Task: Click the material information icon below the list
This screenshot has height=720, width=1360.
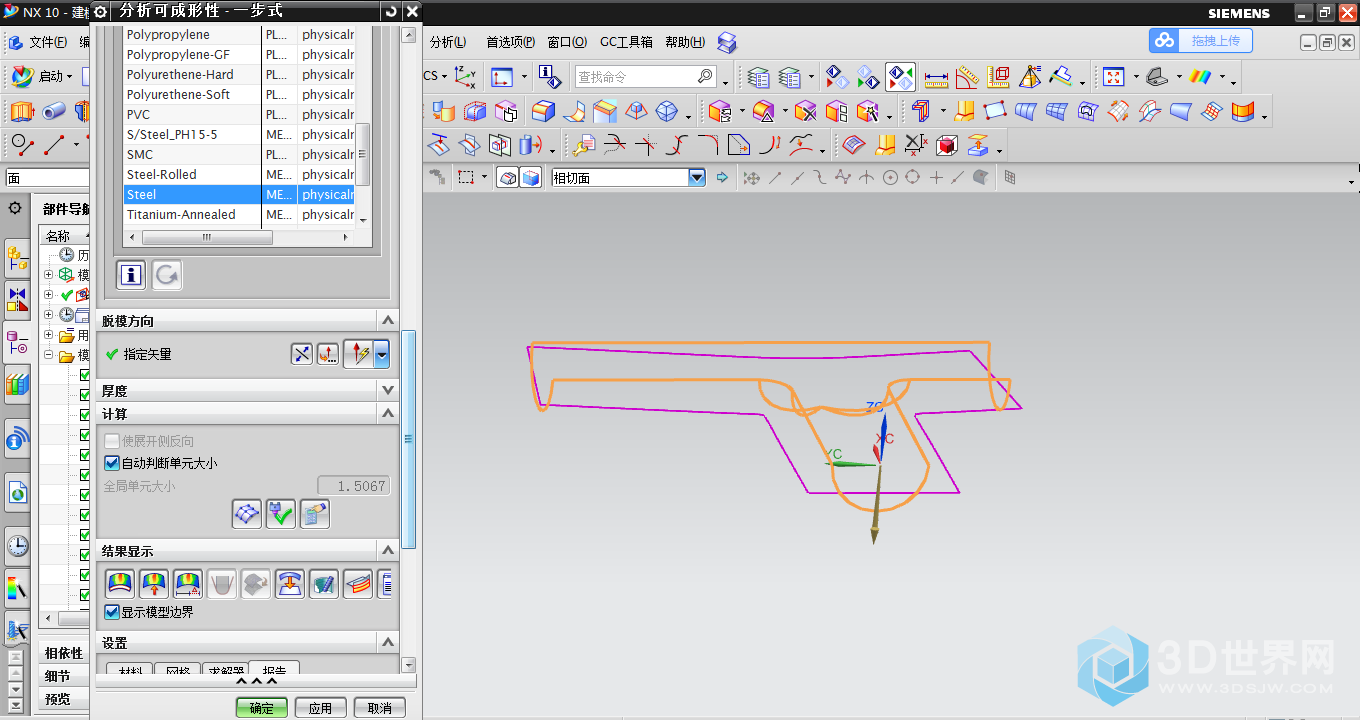Action: tap(131, 275)
